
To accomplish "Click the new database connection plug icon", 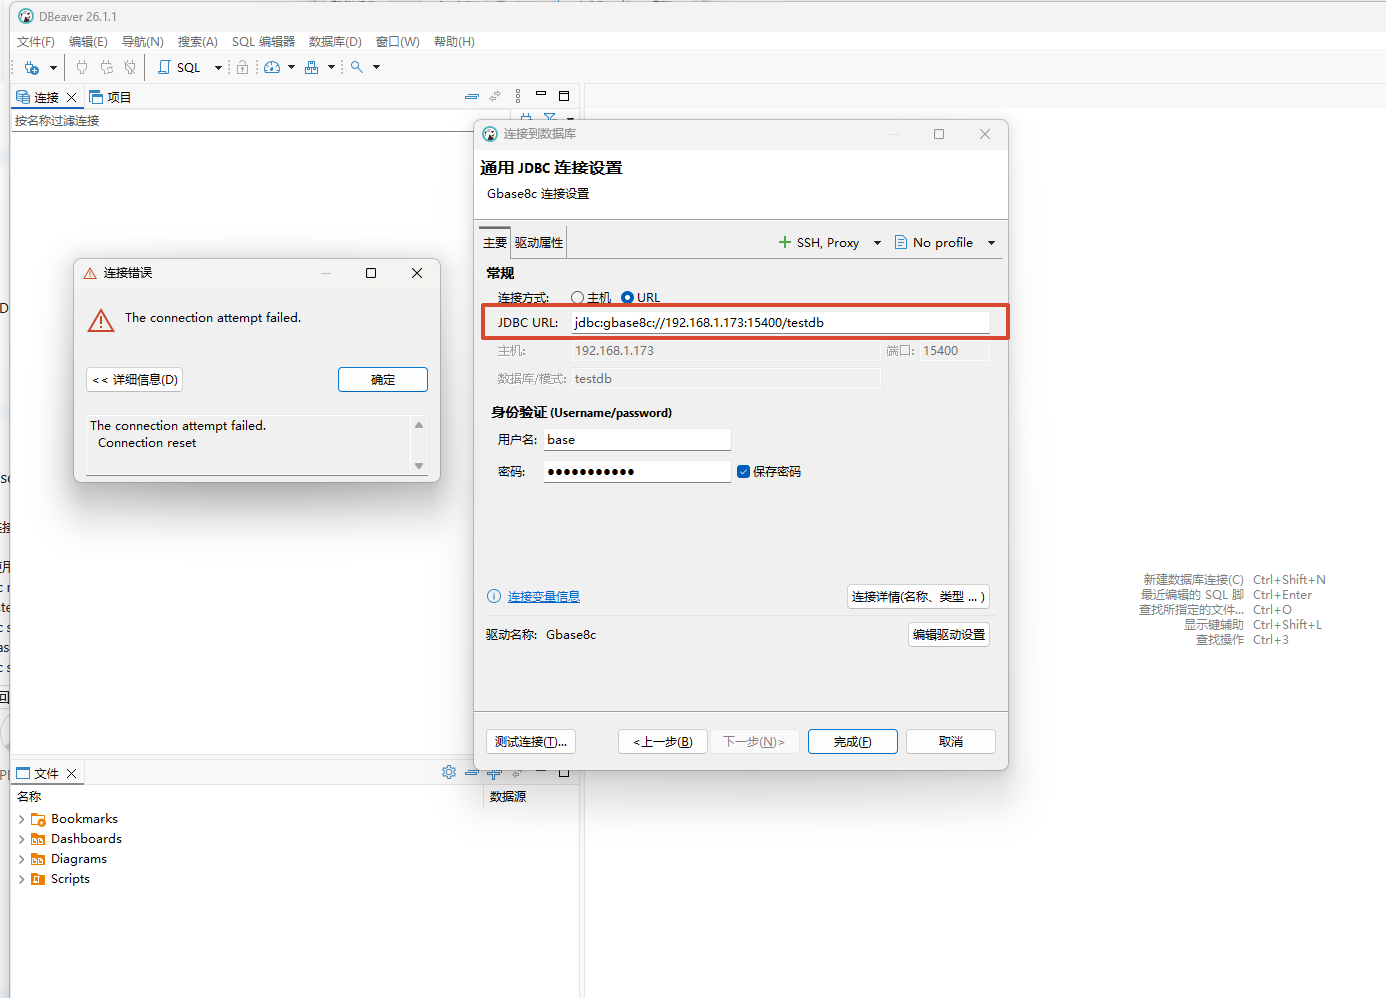I will point(32,68).
